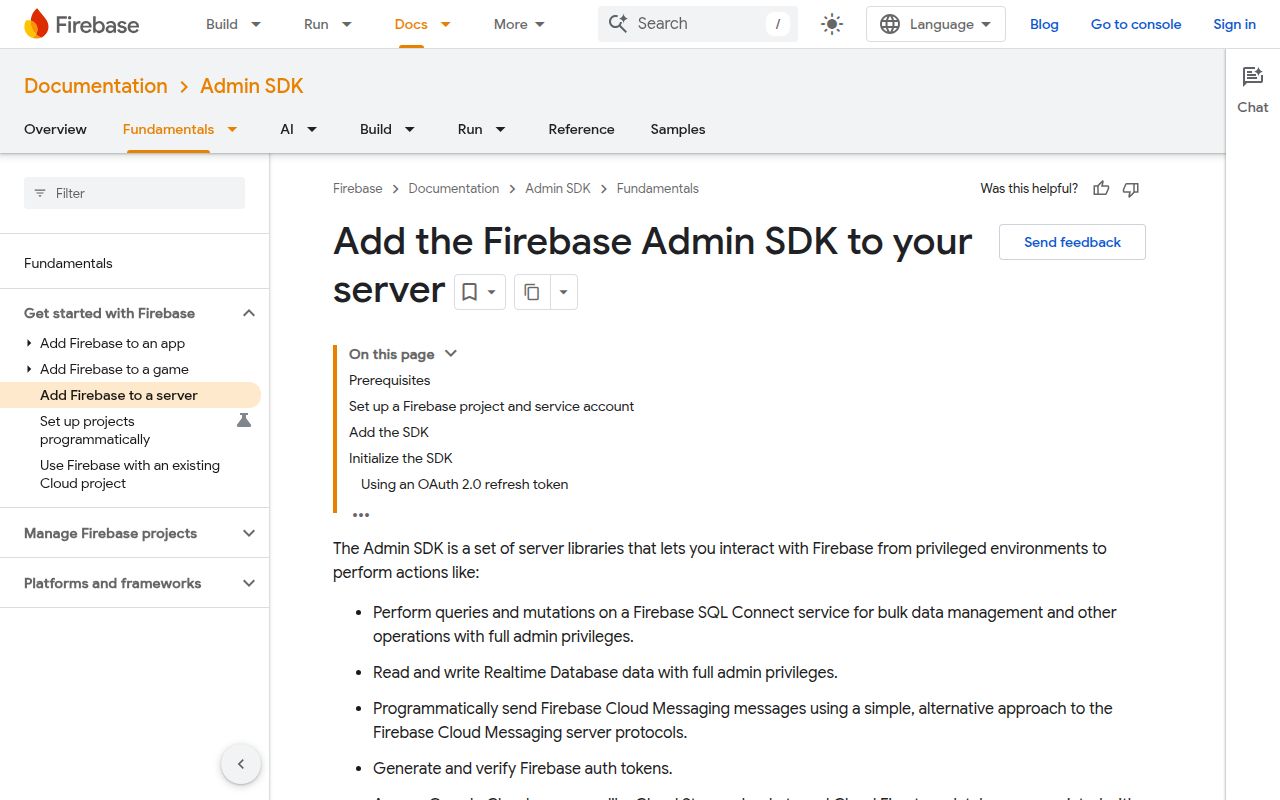
Task: Jump to Initialize the SDK section
Action: (400, 458)
